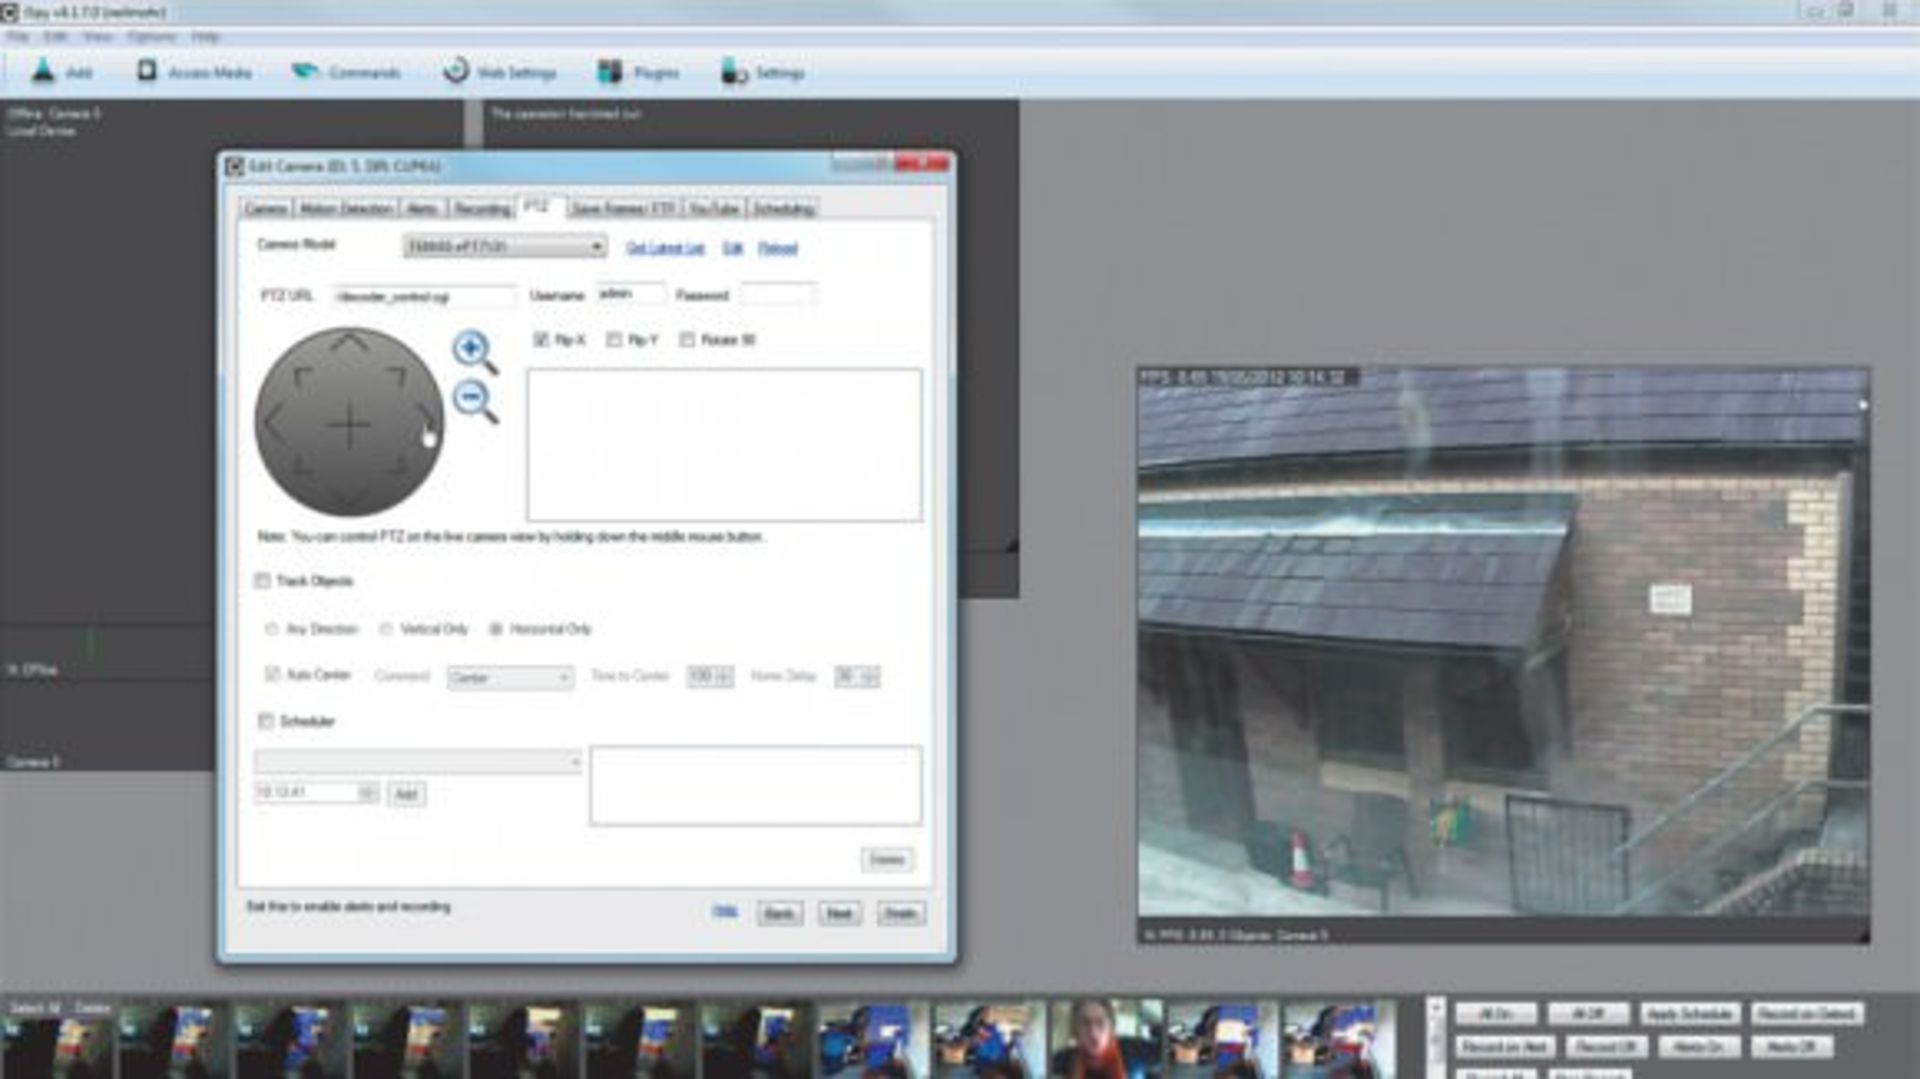Open the File menu

pyautogui.click(x=17, y=37)
